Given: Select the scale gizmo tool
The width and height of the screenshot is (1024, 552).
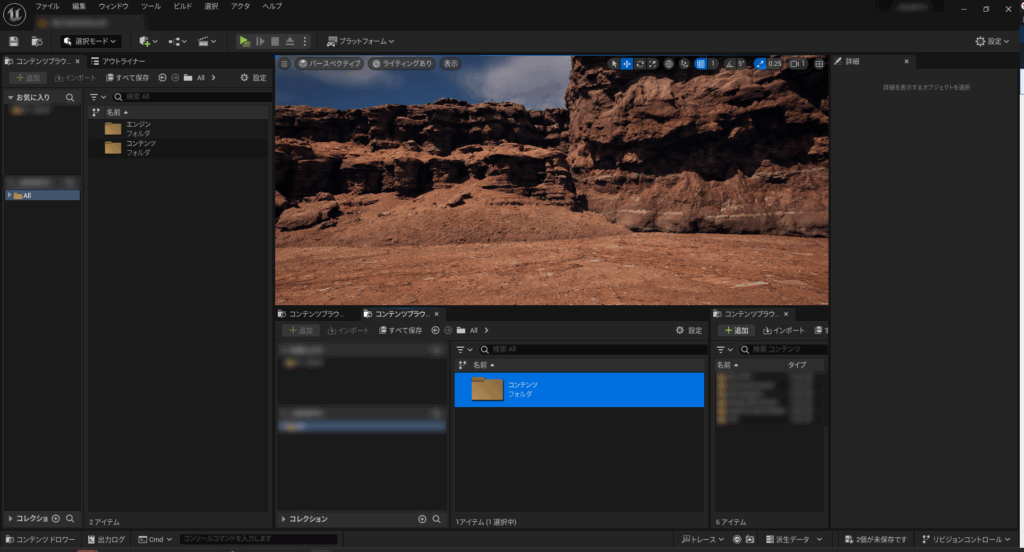Looking at the screenshot, I should pyautogui.click(x=653, y=64).
